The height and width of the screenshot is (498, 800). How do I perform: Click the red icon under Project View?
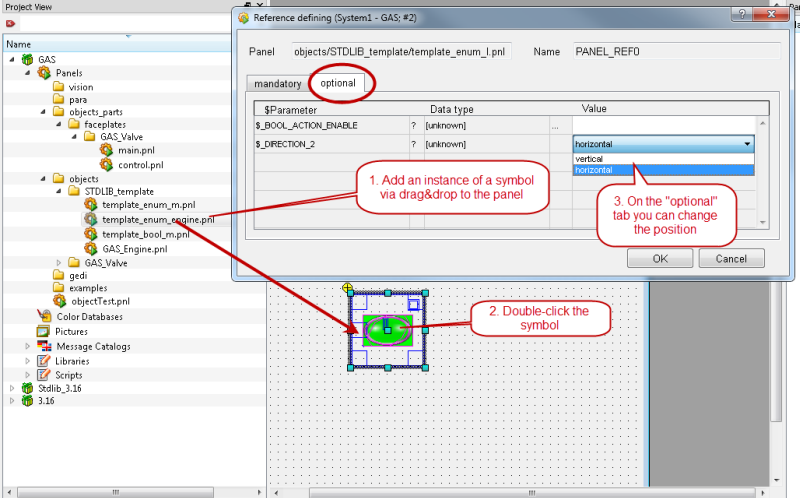(x=11, y=23)
